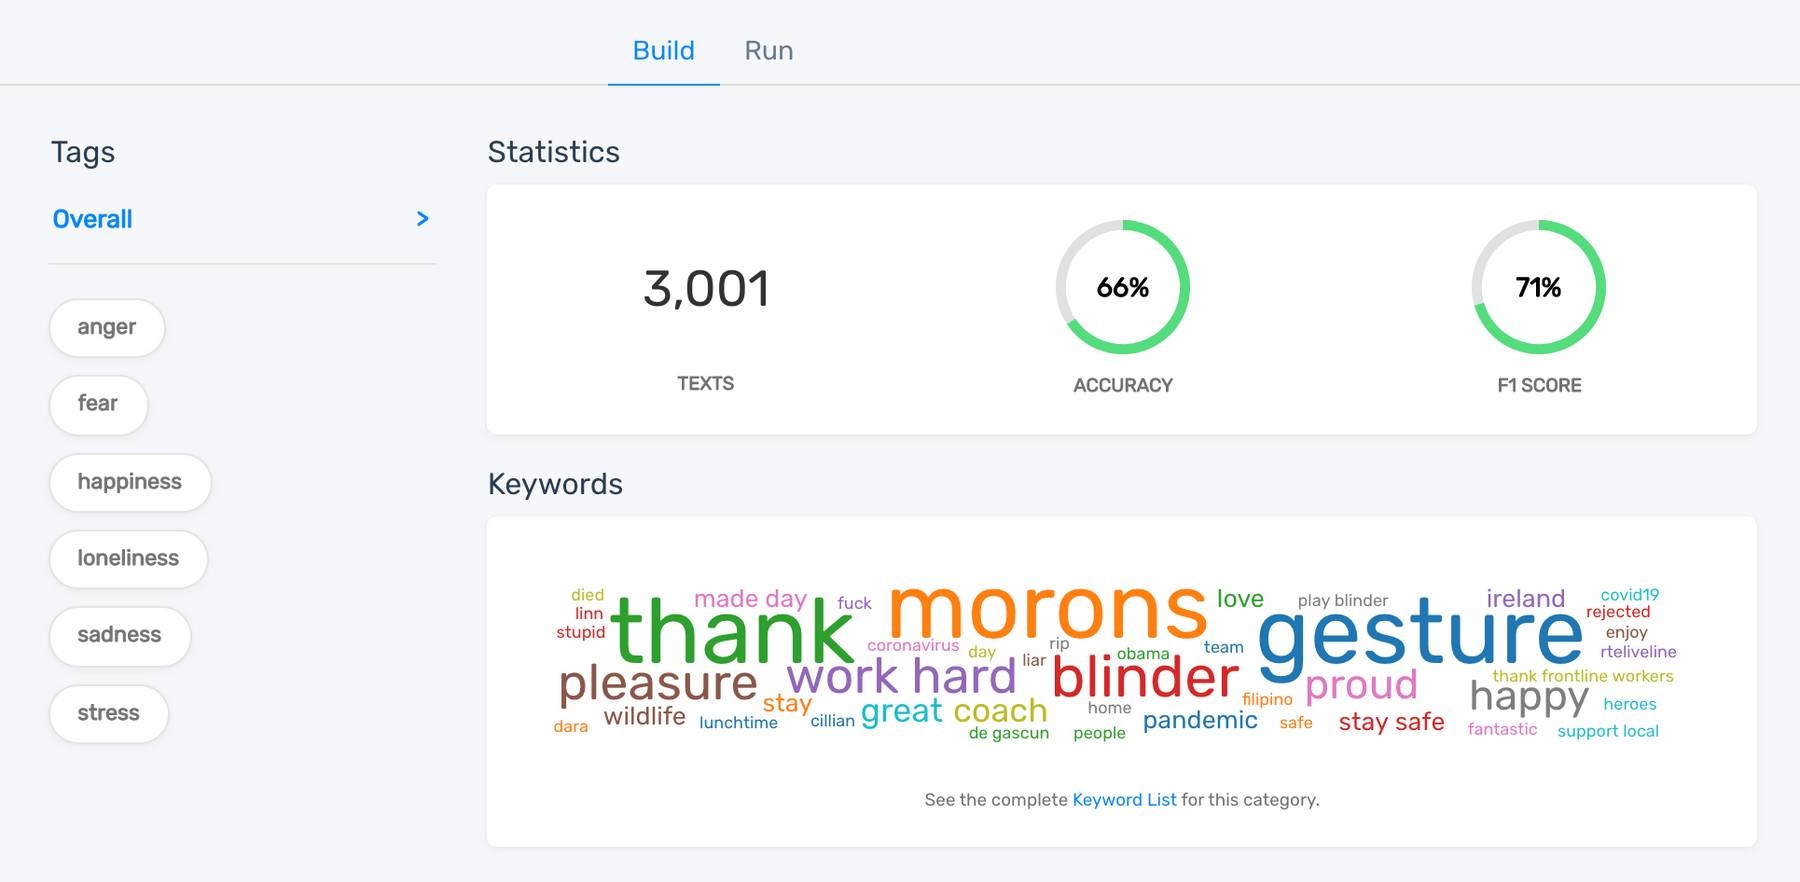Select the red 'blinder' keyword
The height and width of the screenshot is (882, 1800).
coord(1145,678)
